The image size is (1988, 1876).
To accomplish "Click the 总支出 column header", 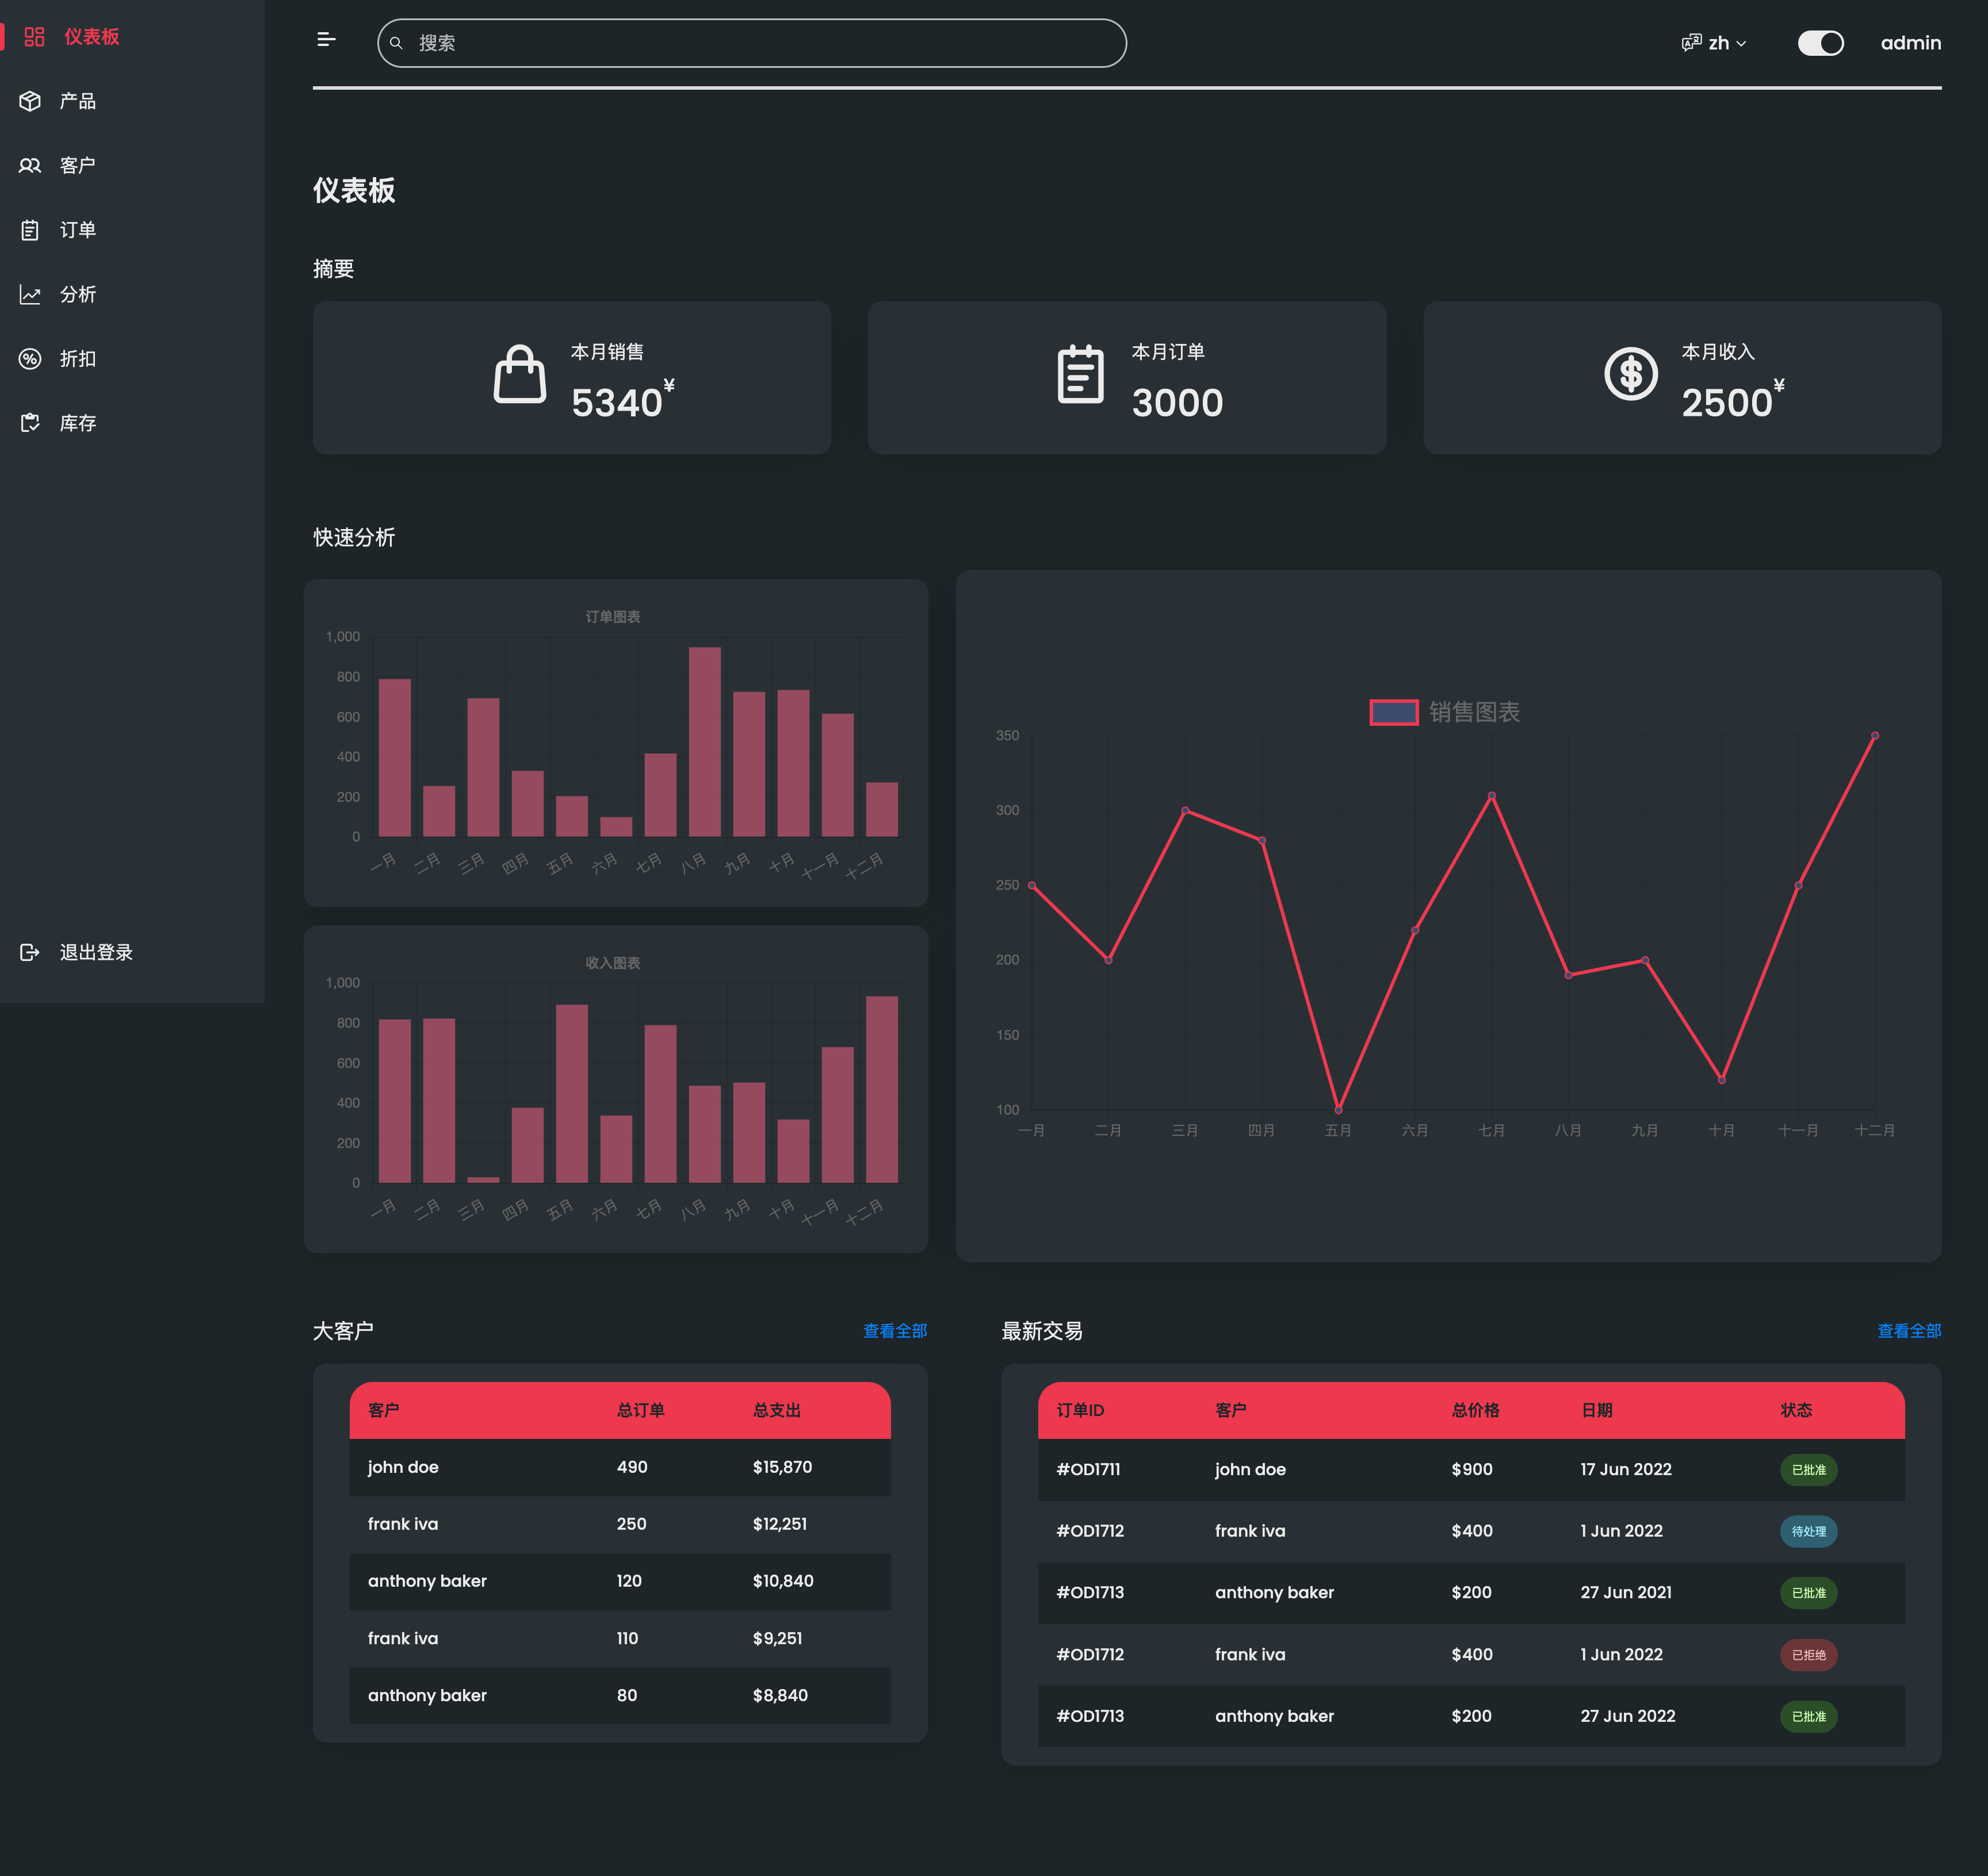I will 776,1410.
